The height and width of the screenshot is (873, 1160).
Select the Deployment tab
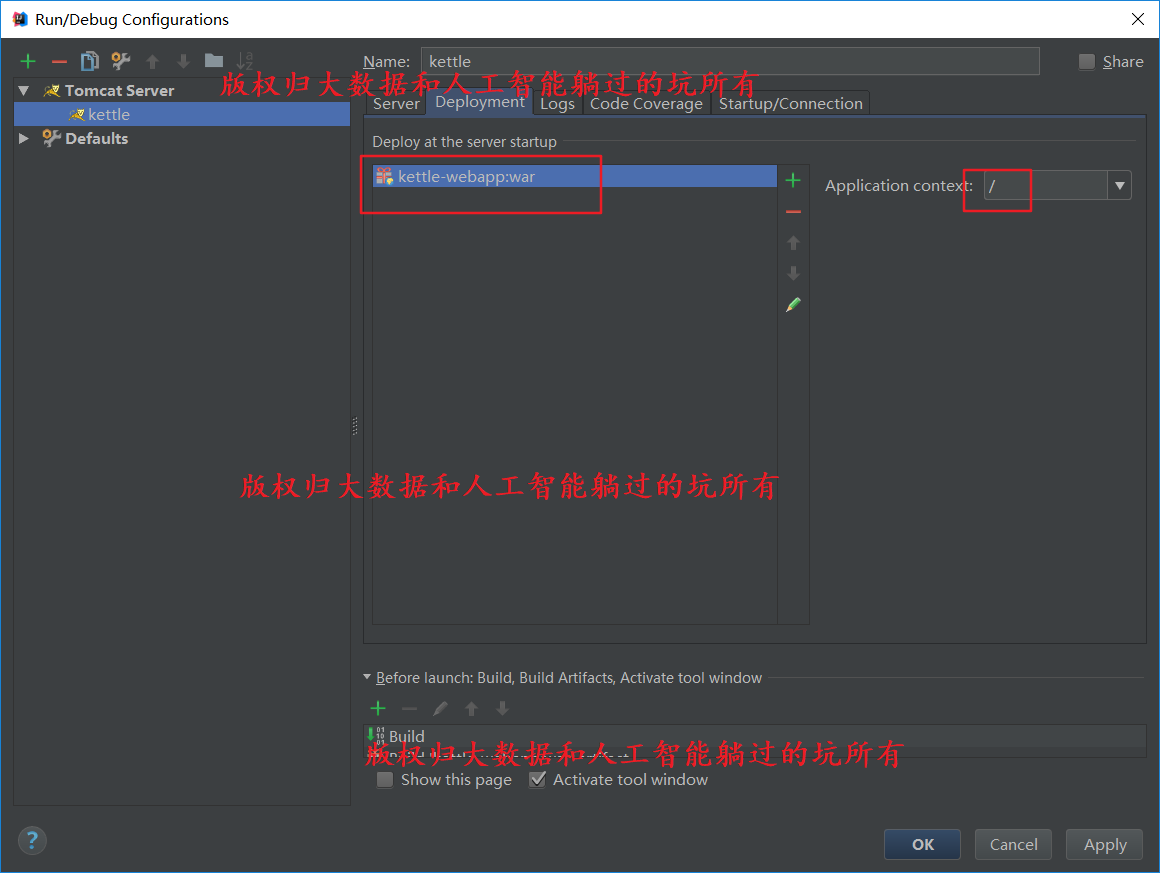point(479,102)
